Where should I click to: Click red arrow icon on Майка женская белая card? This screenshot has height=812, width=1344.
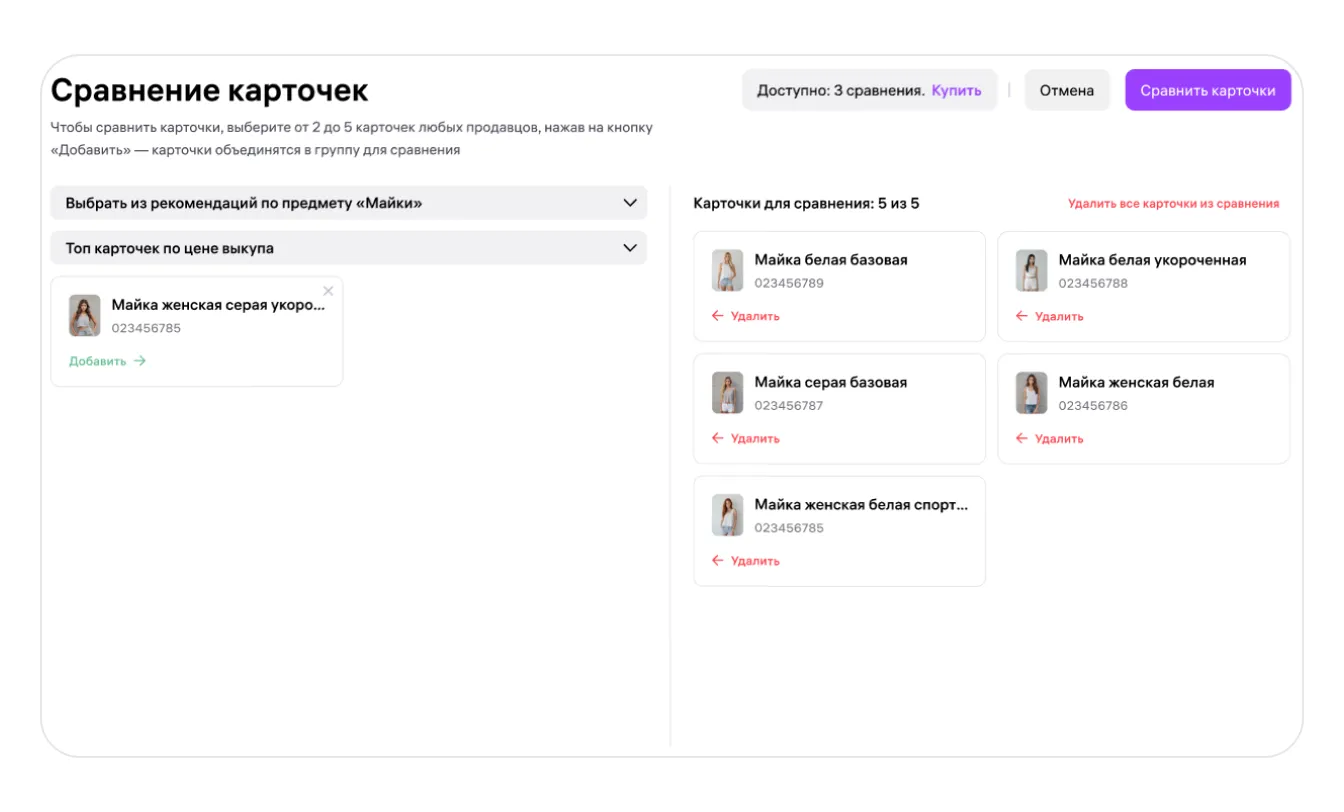coord(1021,438)
